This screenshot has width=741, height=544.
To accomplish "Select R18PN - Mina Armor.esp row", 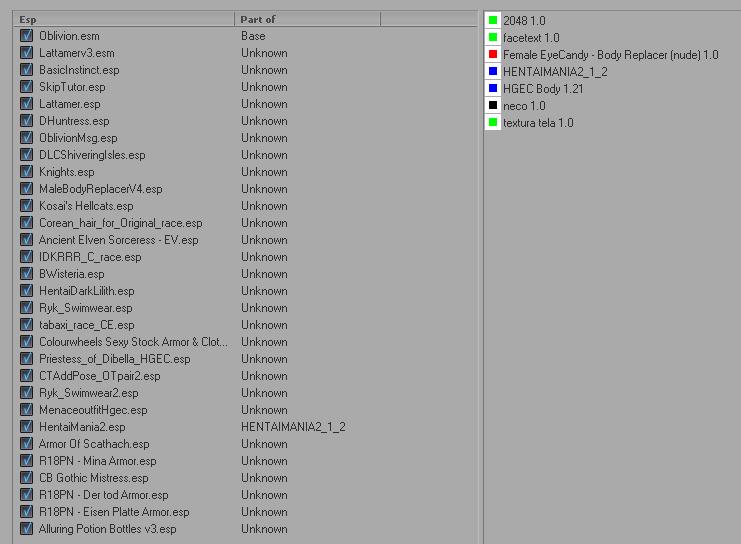I will point(98,461).
